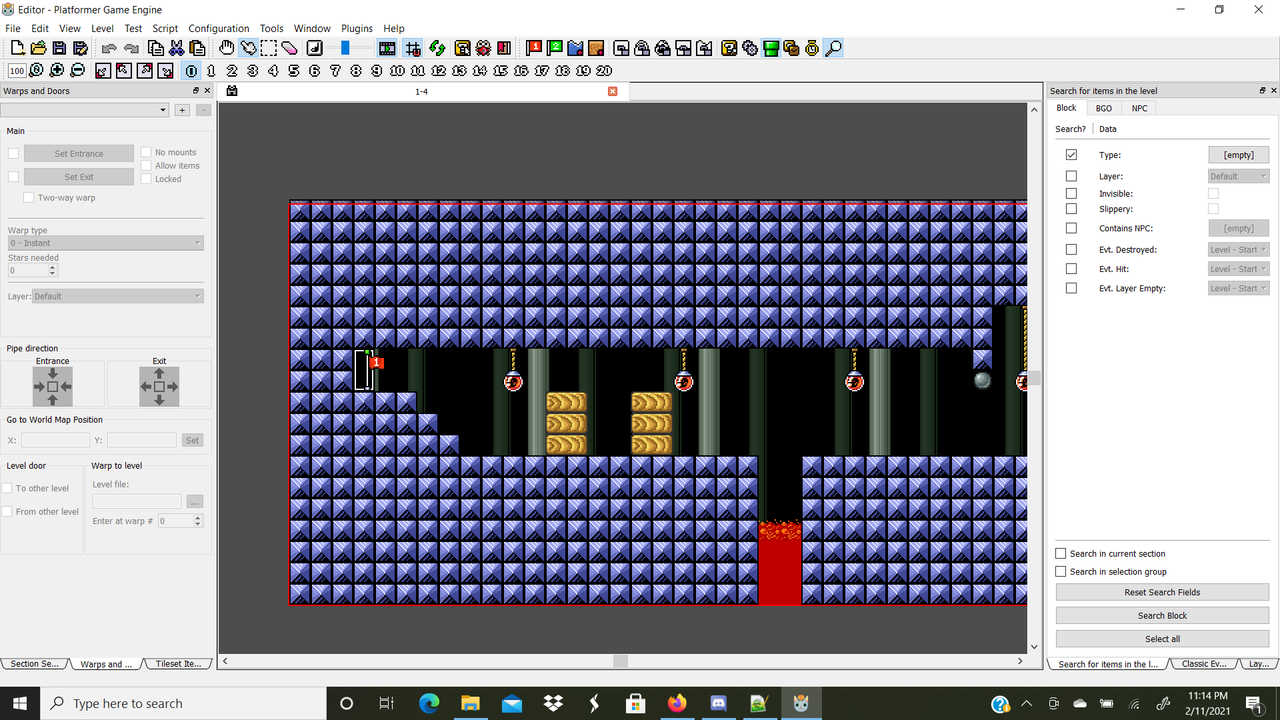This screenshot has height=720, width=1280.
Task: Check Search in current section
Action: click(x=1061, y=553)
